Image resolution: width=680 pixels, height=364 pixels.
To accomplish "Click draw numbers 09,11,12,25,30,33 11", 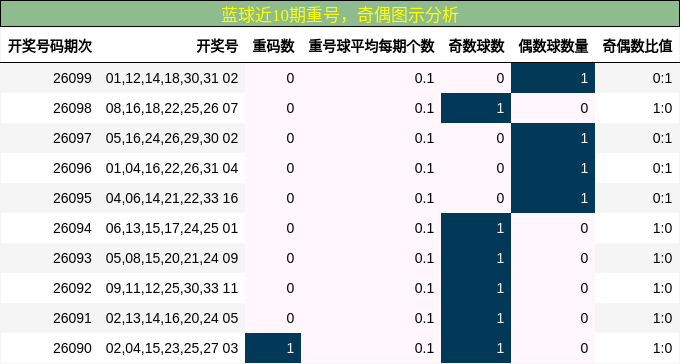I will coord(172,288).
